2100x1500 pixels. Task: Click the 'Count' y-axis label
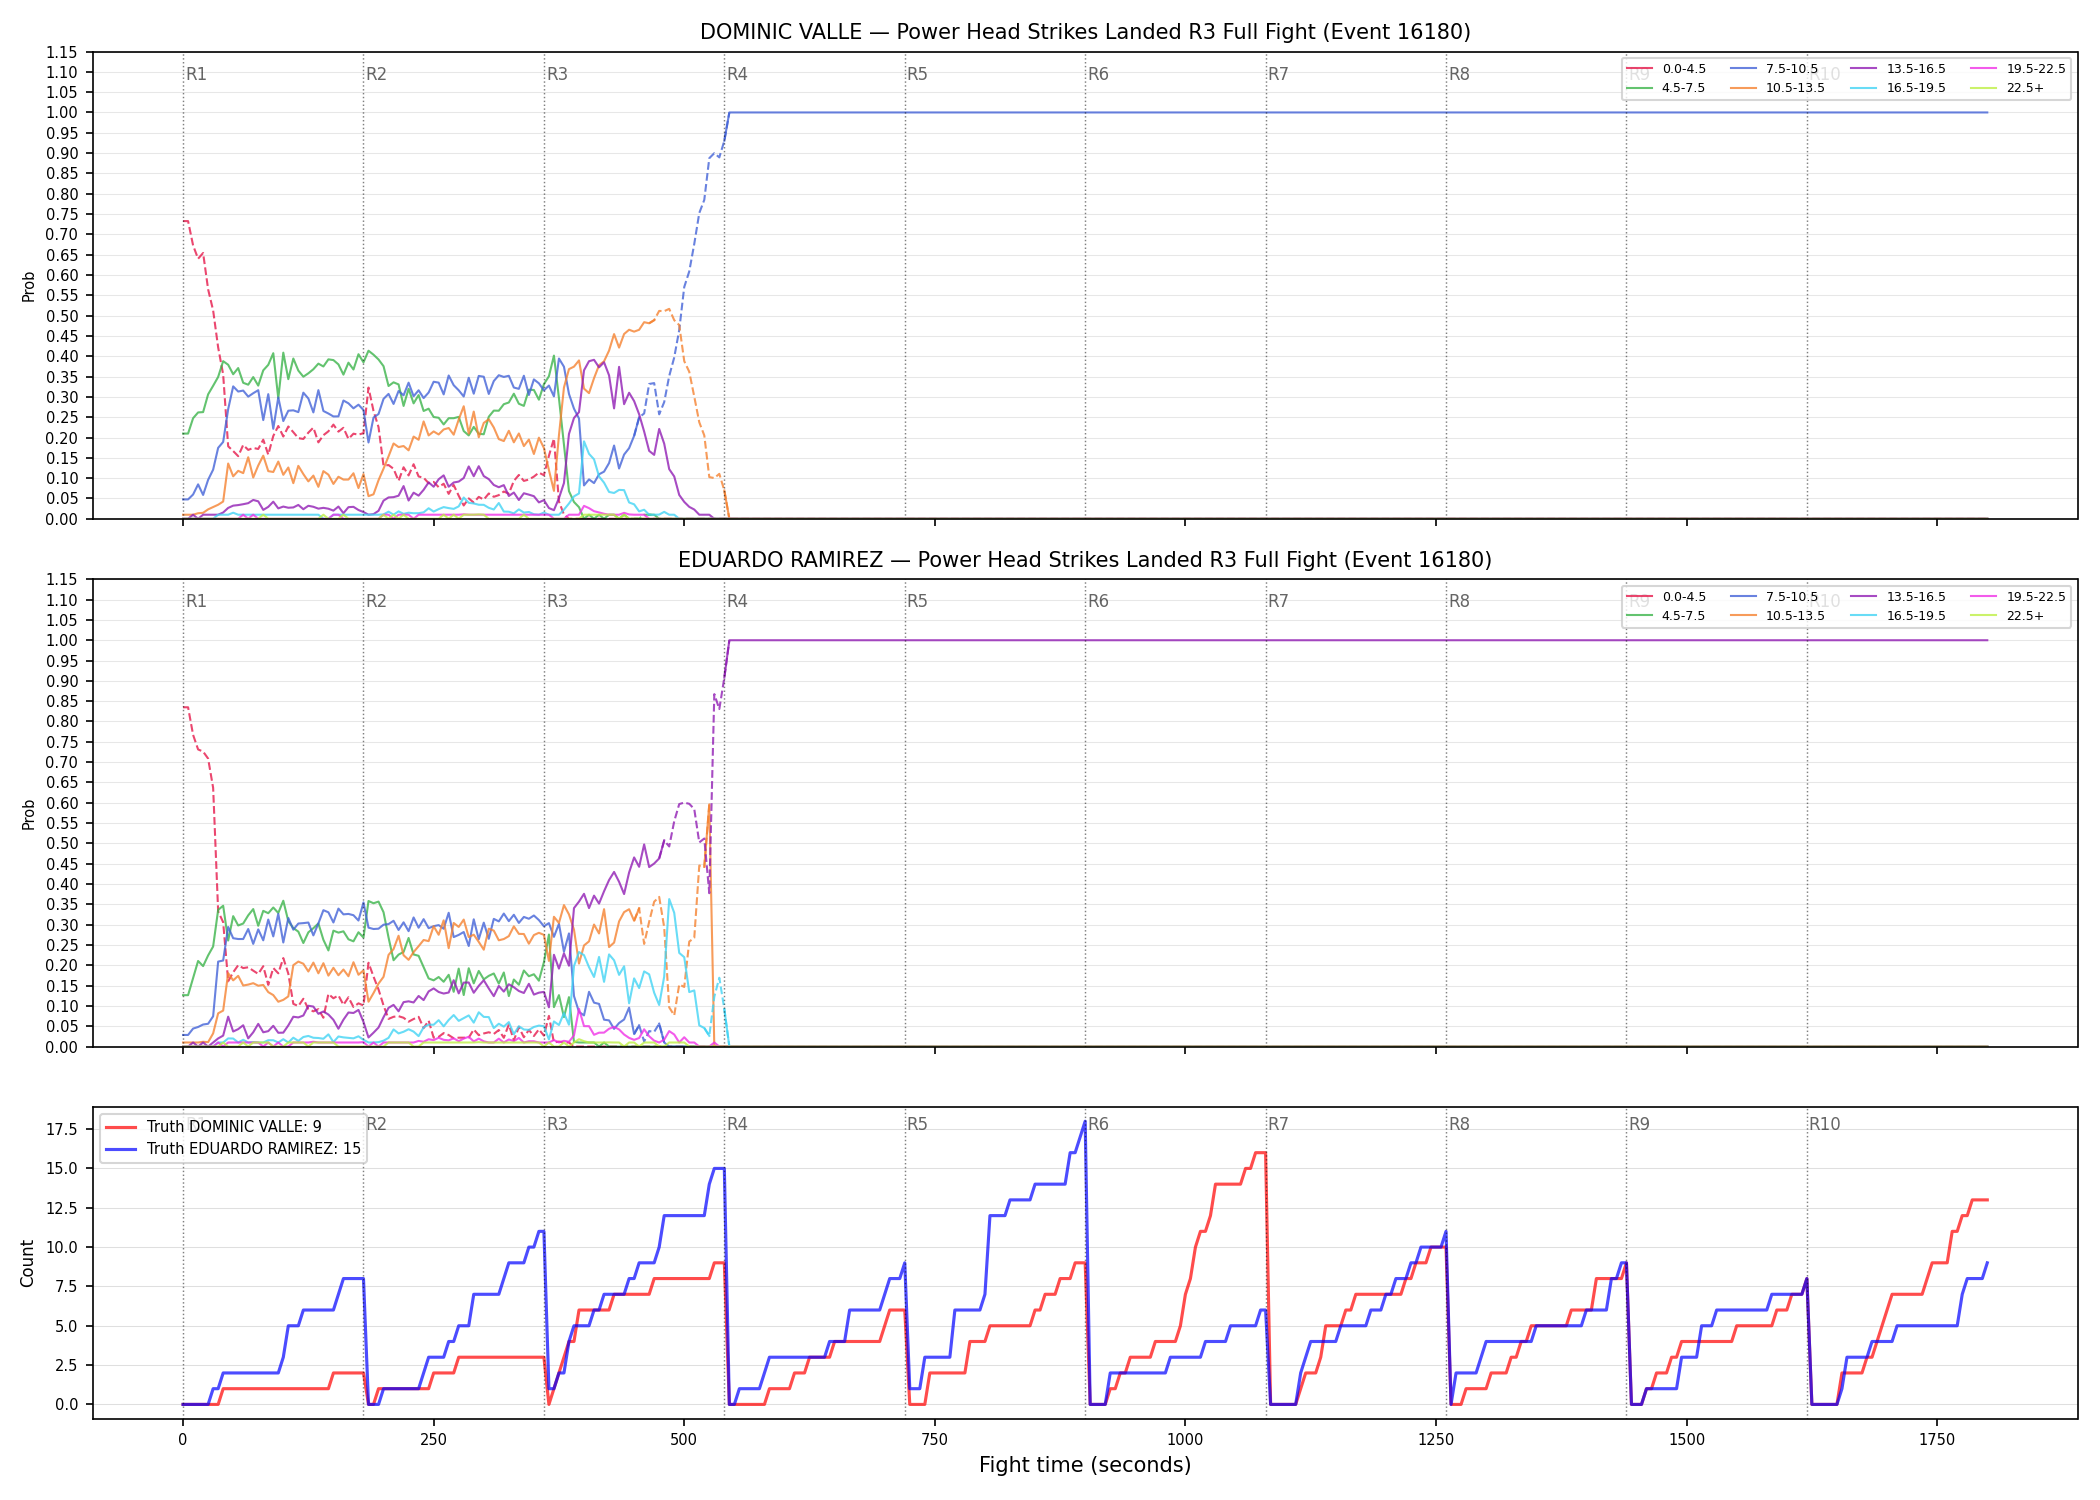click(27, 1263)
